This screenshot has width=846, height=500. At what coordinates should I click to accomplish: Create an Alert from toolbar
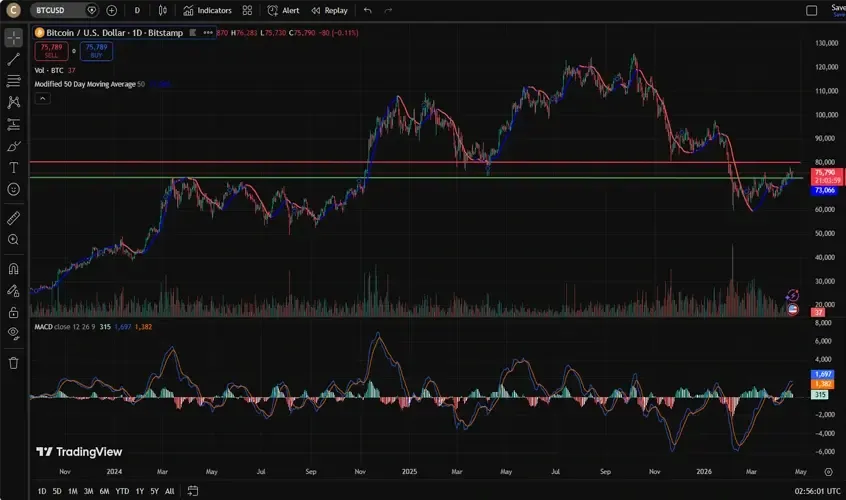(x=283, y=10)
